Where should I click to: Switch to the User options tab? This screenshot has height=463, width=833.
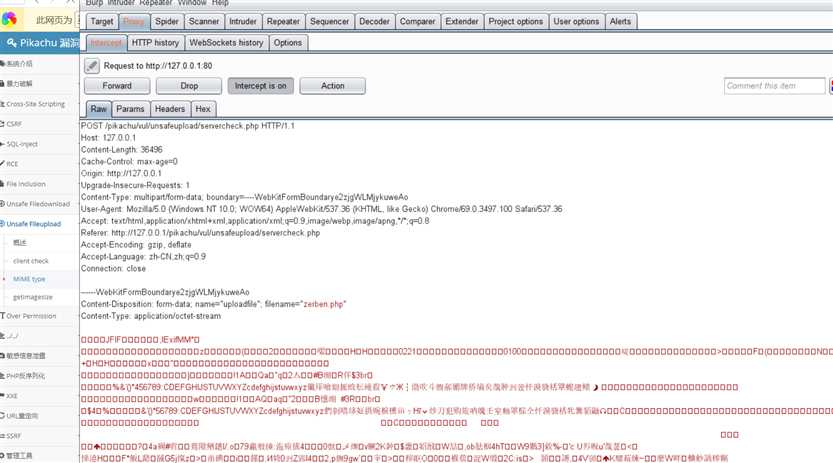576,21
